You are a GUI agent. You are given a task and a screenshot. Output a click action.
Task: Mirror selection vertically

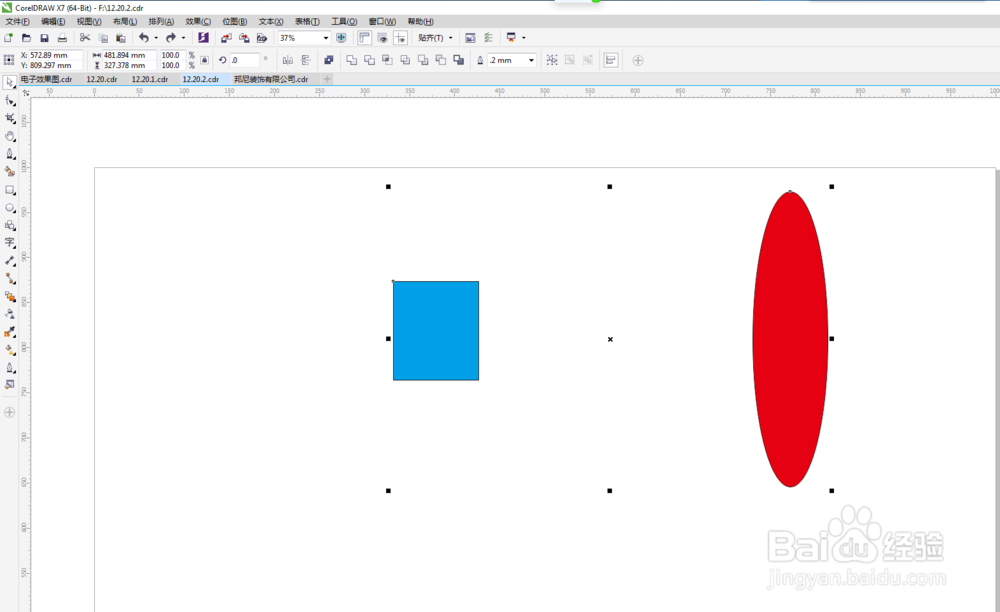[x=305, y=60]
